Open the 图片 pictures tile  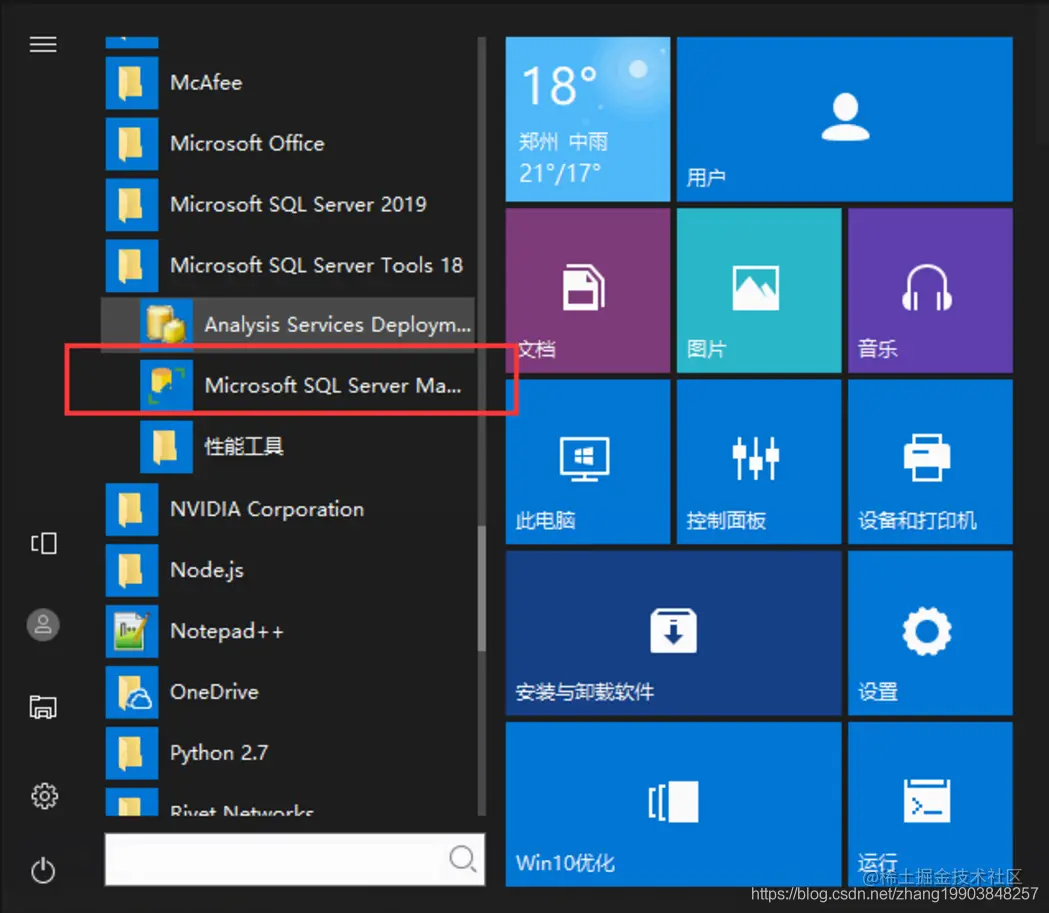759,290
